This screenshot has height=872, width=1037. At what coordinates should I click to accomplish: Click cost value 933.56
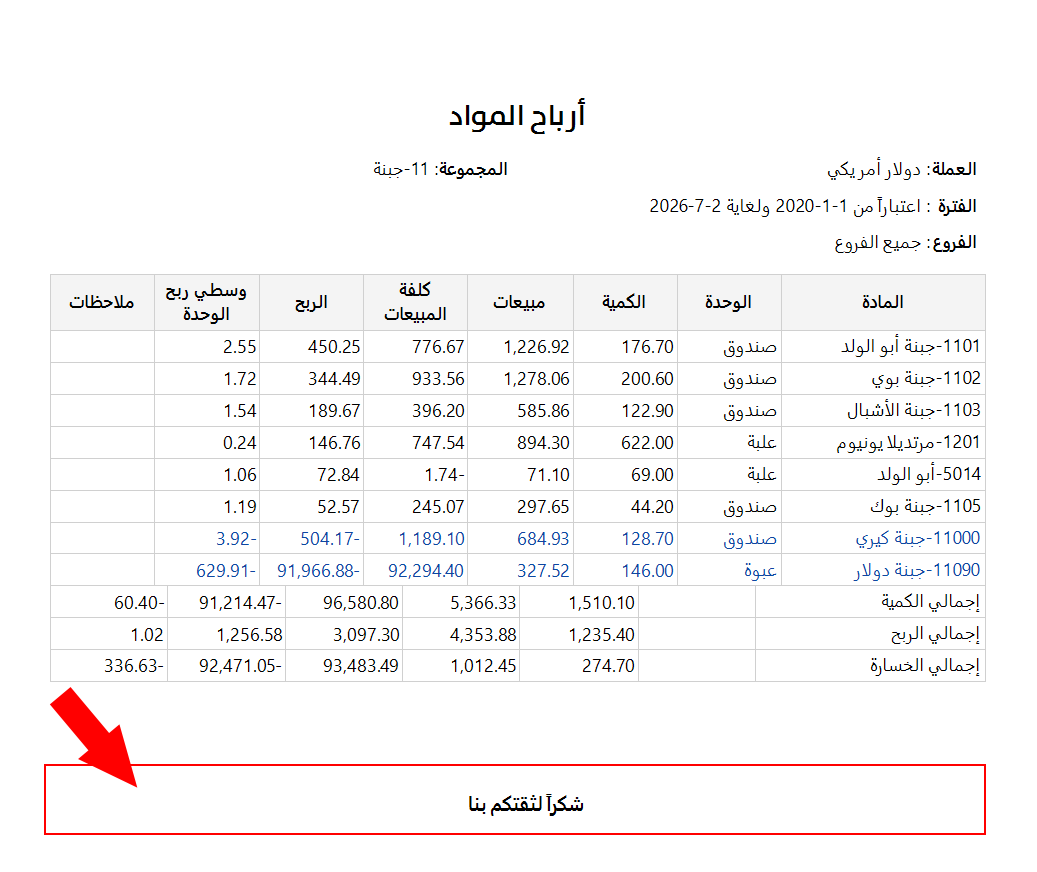point(438,379)
